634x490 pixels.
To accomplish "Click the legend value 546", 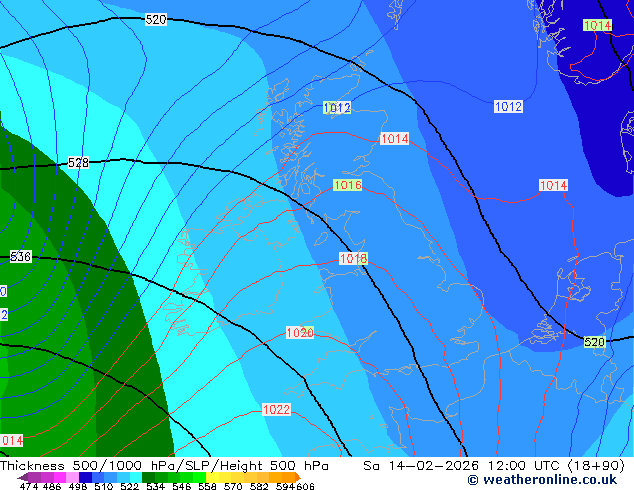I will click(182, 486).
